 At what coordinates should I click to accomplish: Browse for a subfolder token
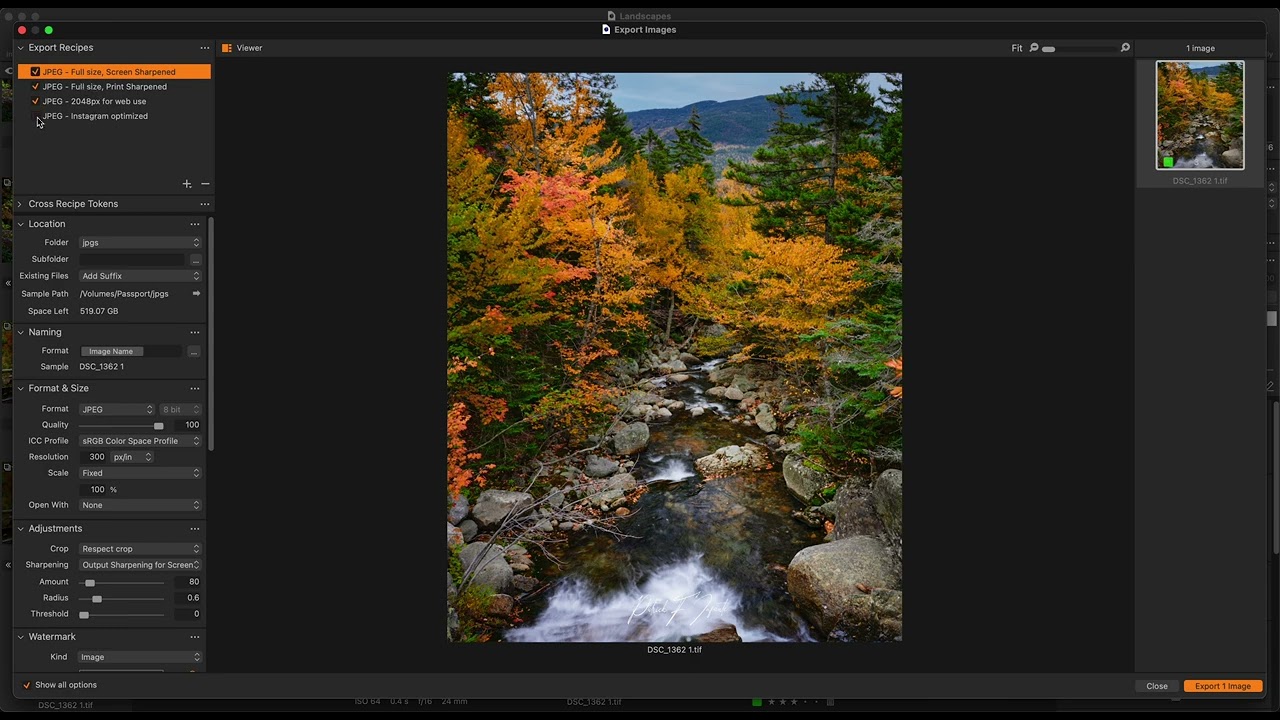tap(195, 259)
